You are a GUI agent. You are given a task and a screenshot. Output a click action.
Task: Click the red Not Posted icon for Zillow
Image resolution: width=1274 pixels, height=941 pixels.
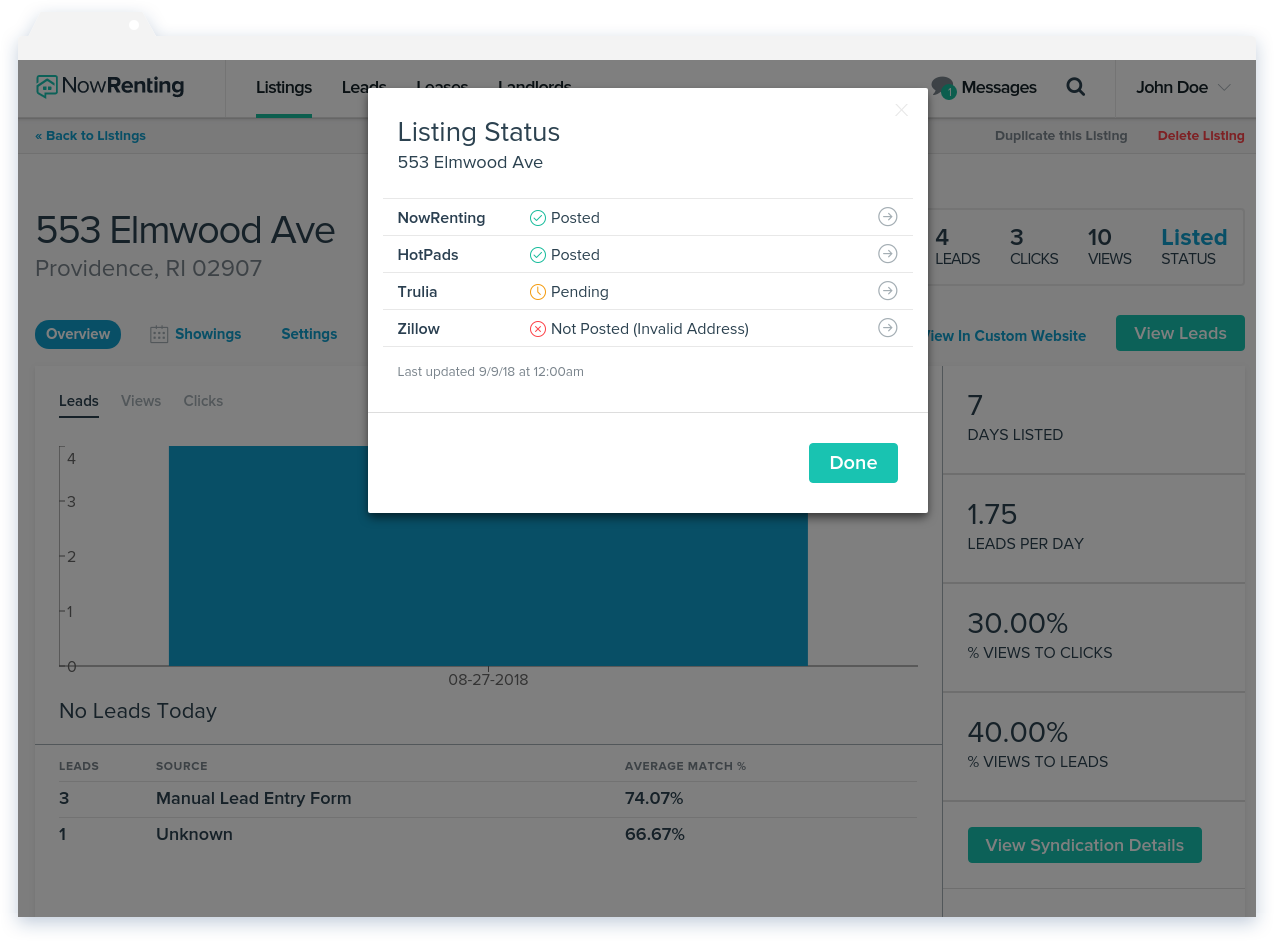pyautogui.click(x=538, y=329)
